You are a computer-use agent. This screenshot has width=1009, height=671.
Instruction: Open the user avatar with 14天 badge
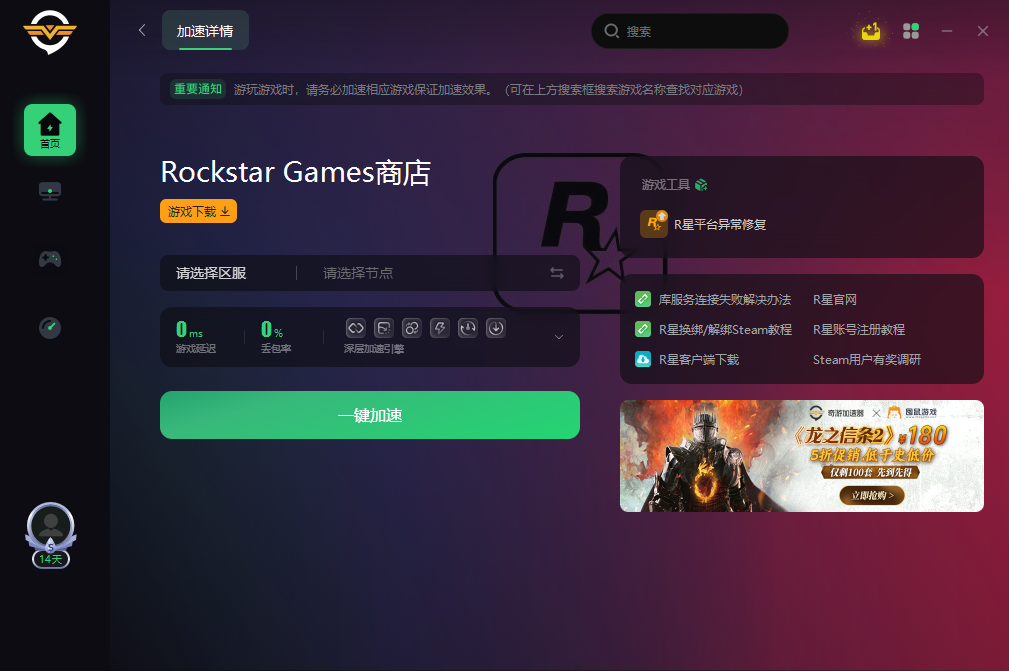click(51, 535)
